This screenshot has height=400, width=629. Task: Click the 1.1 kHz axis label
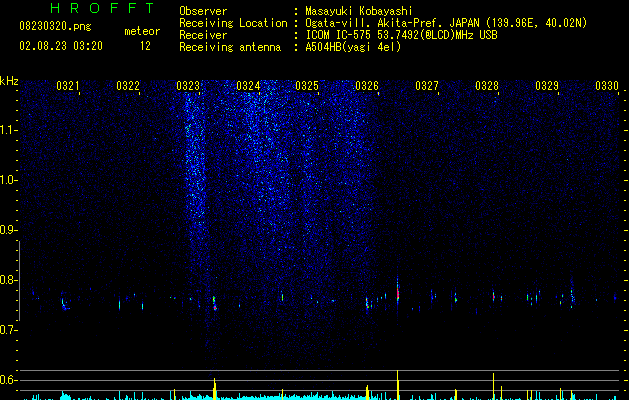pos(7,130)
